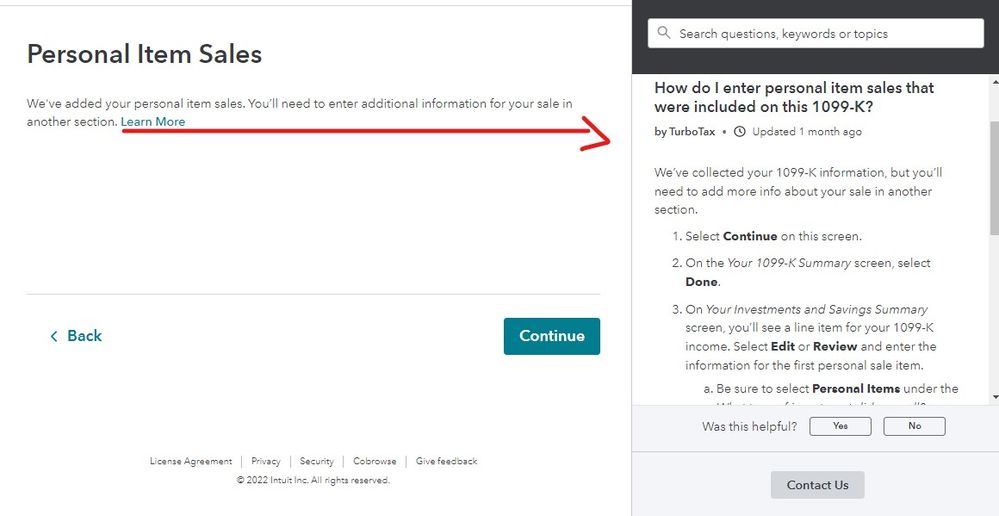Click the Back chevron arrow icon
Screen dimensions: 999x516
[x=54, y=336]
